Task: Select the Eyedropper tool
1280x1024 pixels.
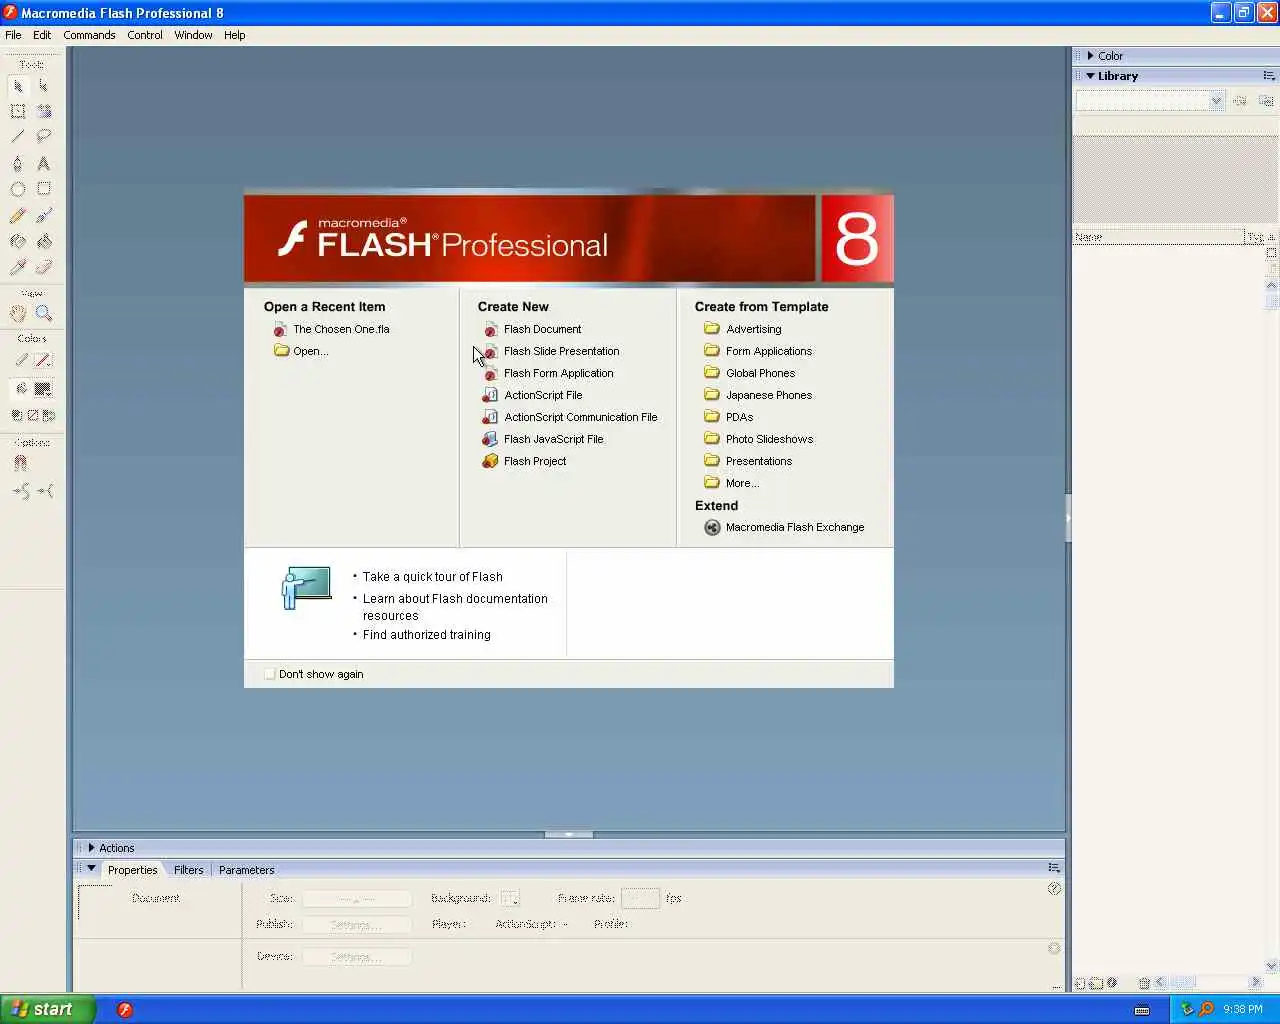Action: [18, 267]
